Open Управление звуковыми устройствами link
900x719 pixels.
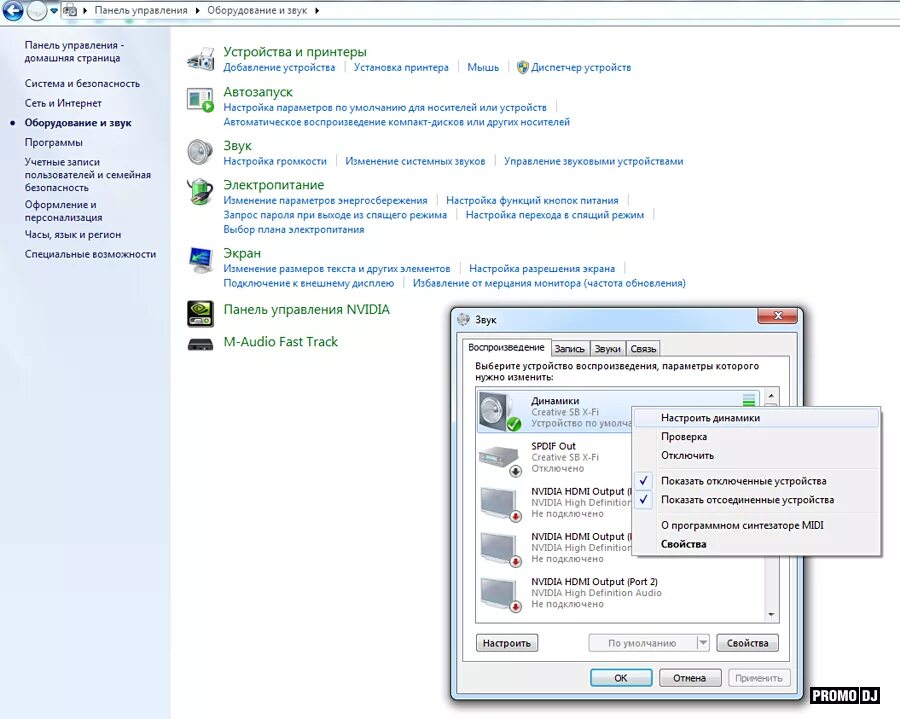pos(593,161)
